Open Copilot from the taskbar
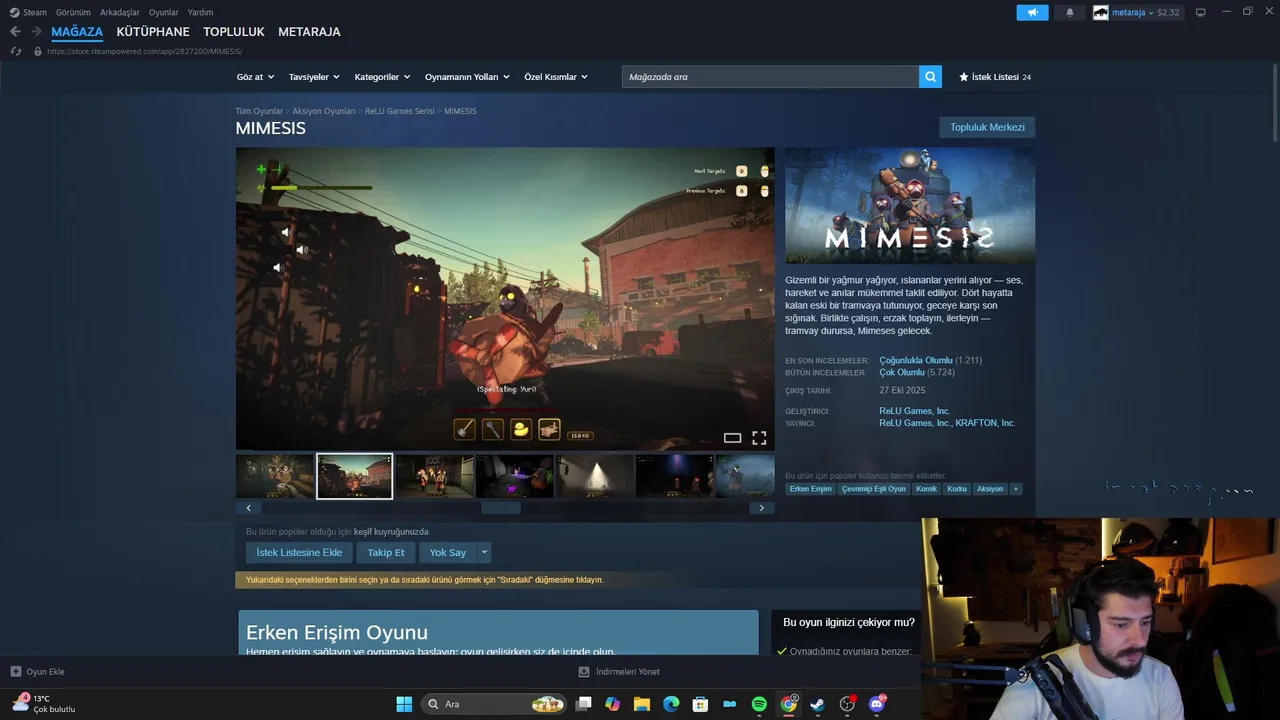Image resolution: width=1280 pixels, height=720 pixels. pyautogui.click(x=612, y=704)
